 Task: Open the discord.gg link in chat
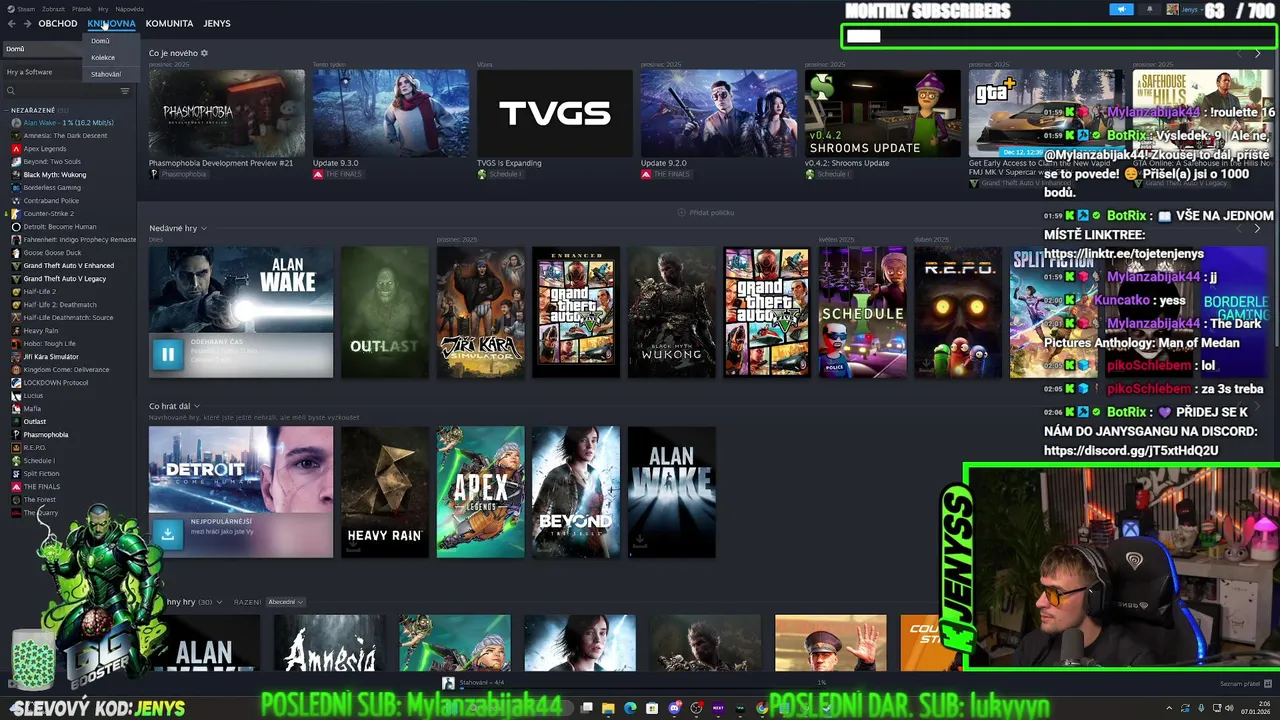[x=1131, y=451]
